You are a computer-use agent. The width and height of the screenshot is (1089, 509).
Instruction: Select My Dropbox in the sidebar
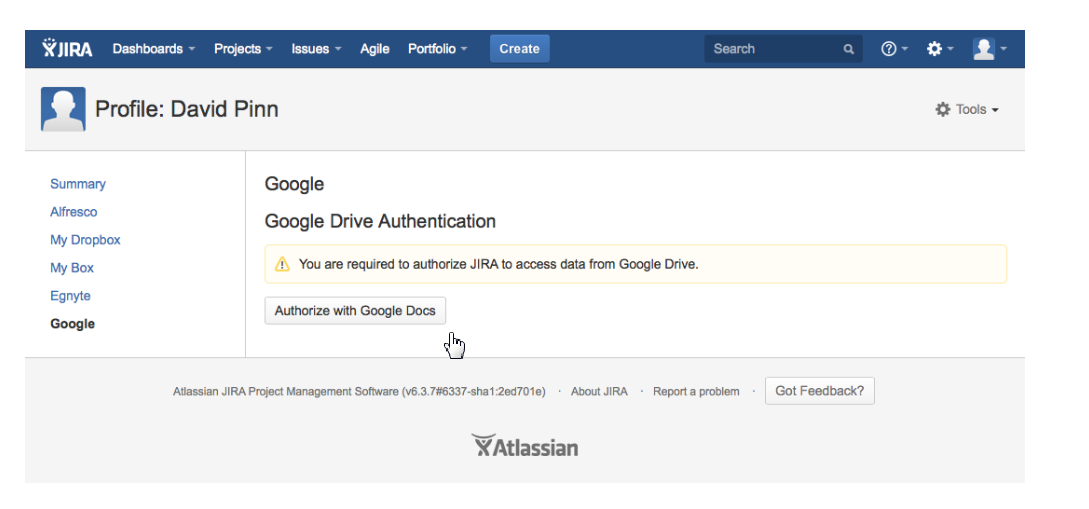point(85,240)
